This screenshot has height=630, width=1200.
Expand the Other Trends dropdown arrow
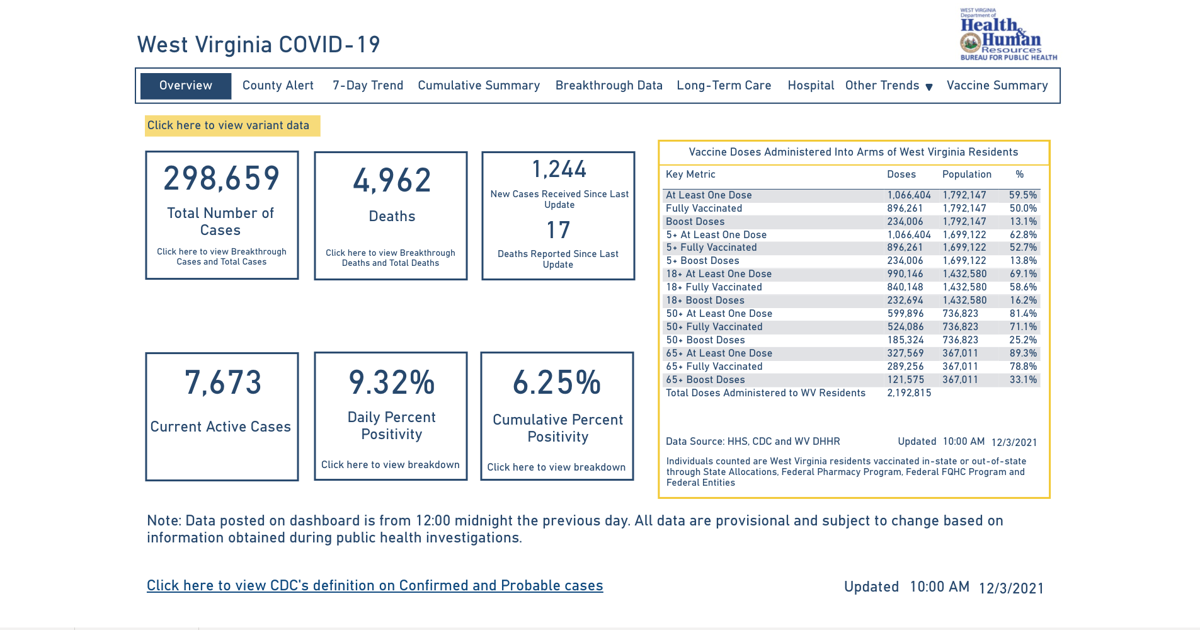click(x=929, y=87)
